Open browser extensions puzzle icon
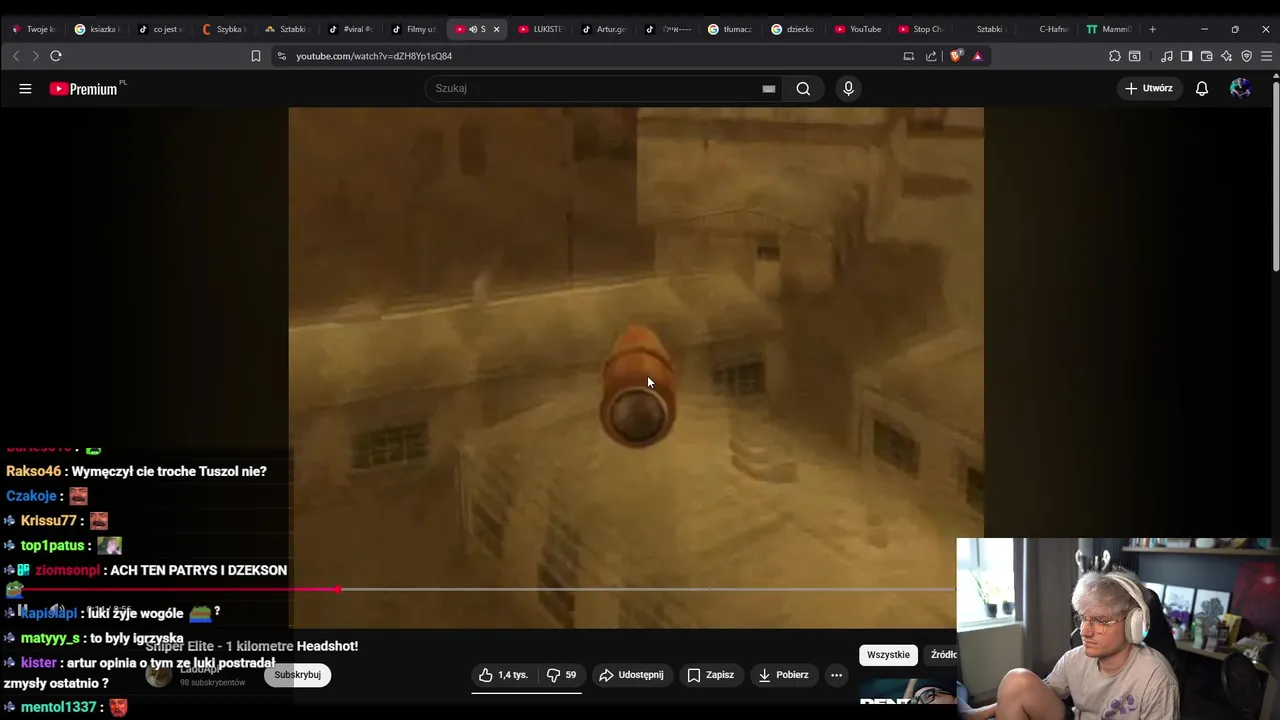The width and height of the screenshot is (1280, 720). [x=1115, y=56]
